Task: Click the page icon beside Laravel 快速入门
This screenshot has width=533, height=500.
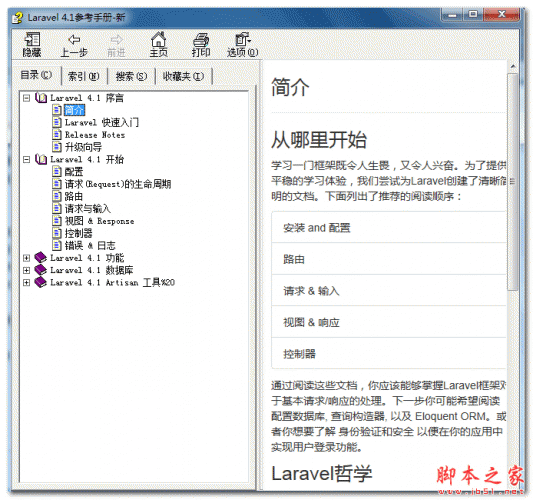Action: click(57, 122)
